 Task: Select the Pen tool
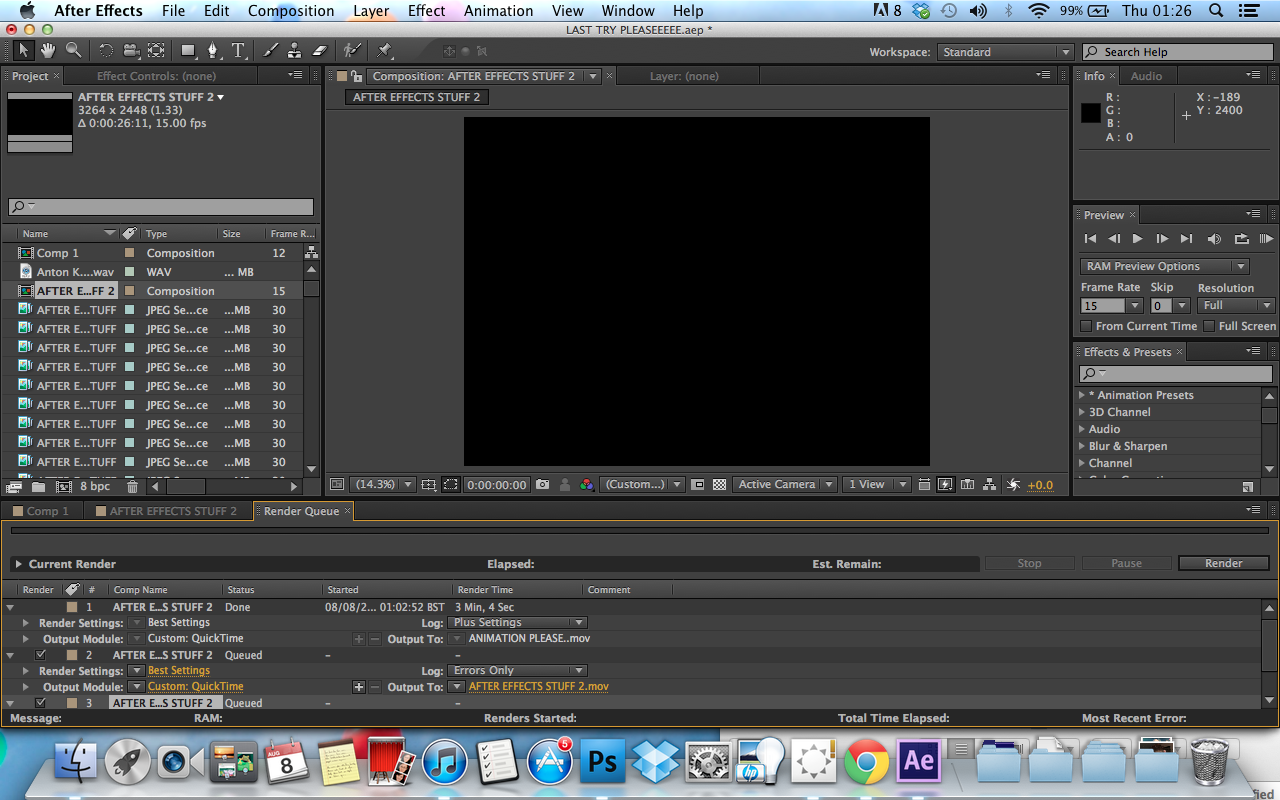click(x=213, y=50)
